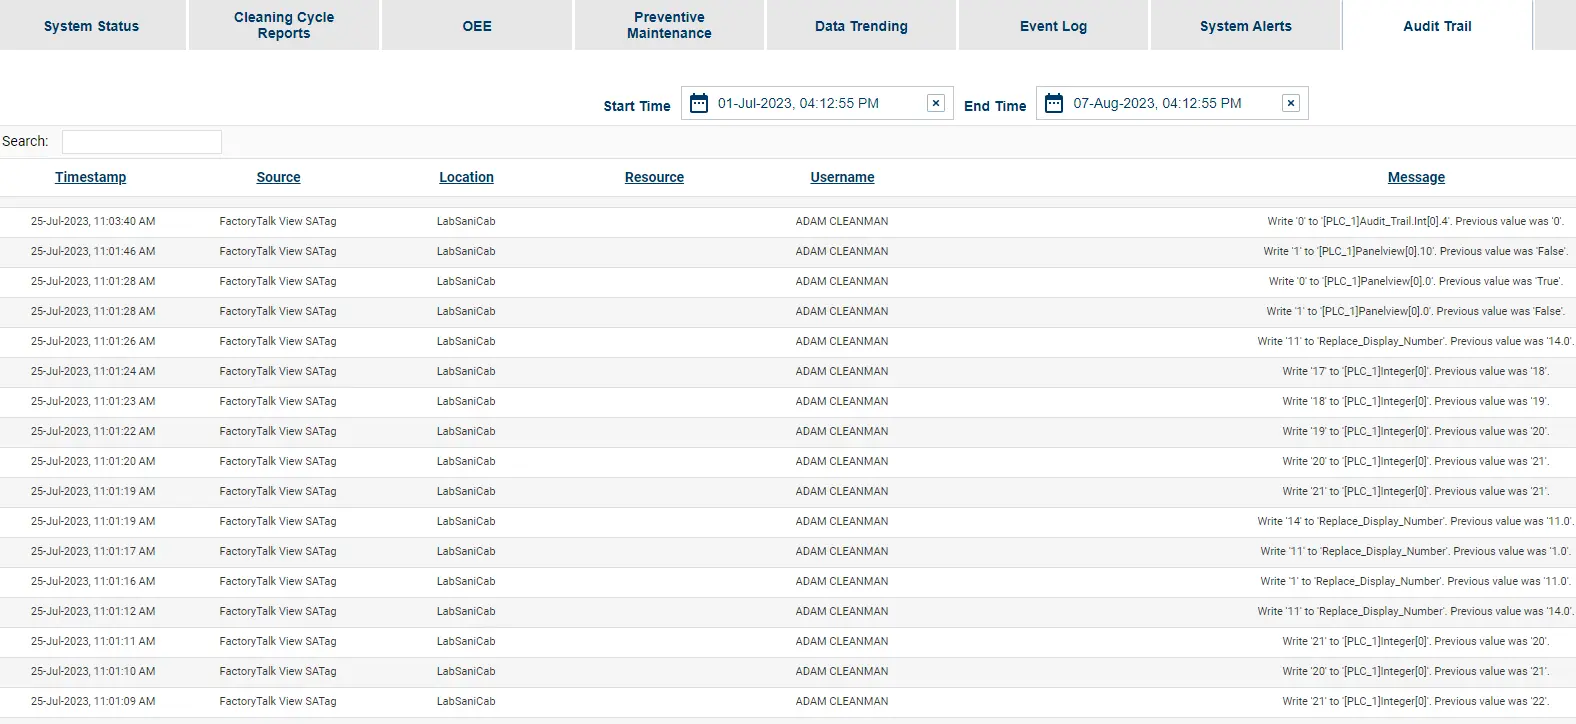Click ADAM CLEANMAN in 11:03:40 AM row

point(842,221)
